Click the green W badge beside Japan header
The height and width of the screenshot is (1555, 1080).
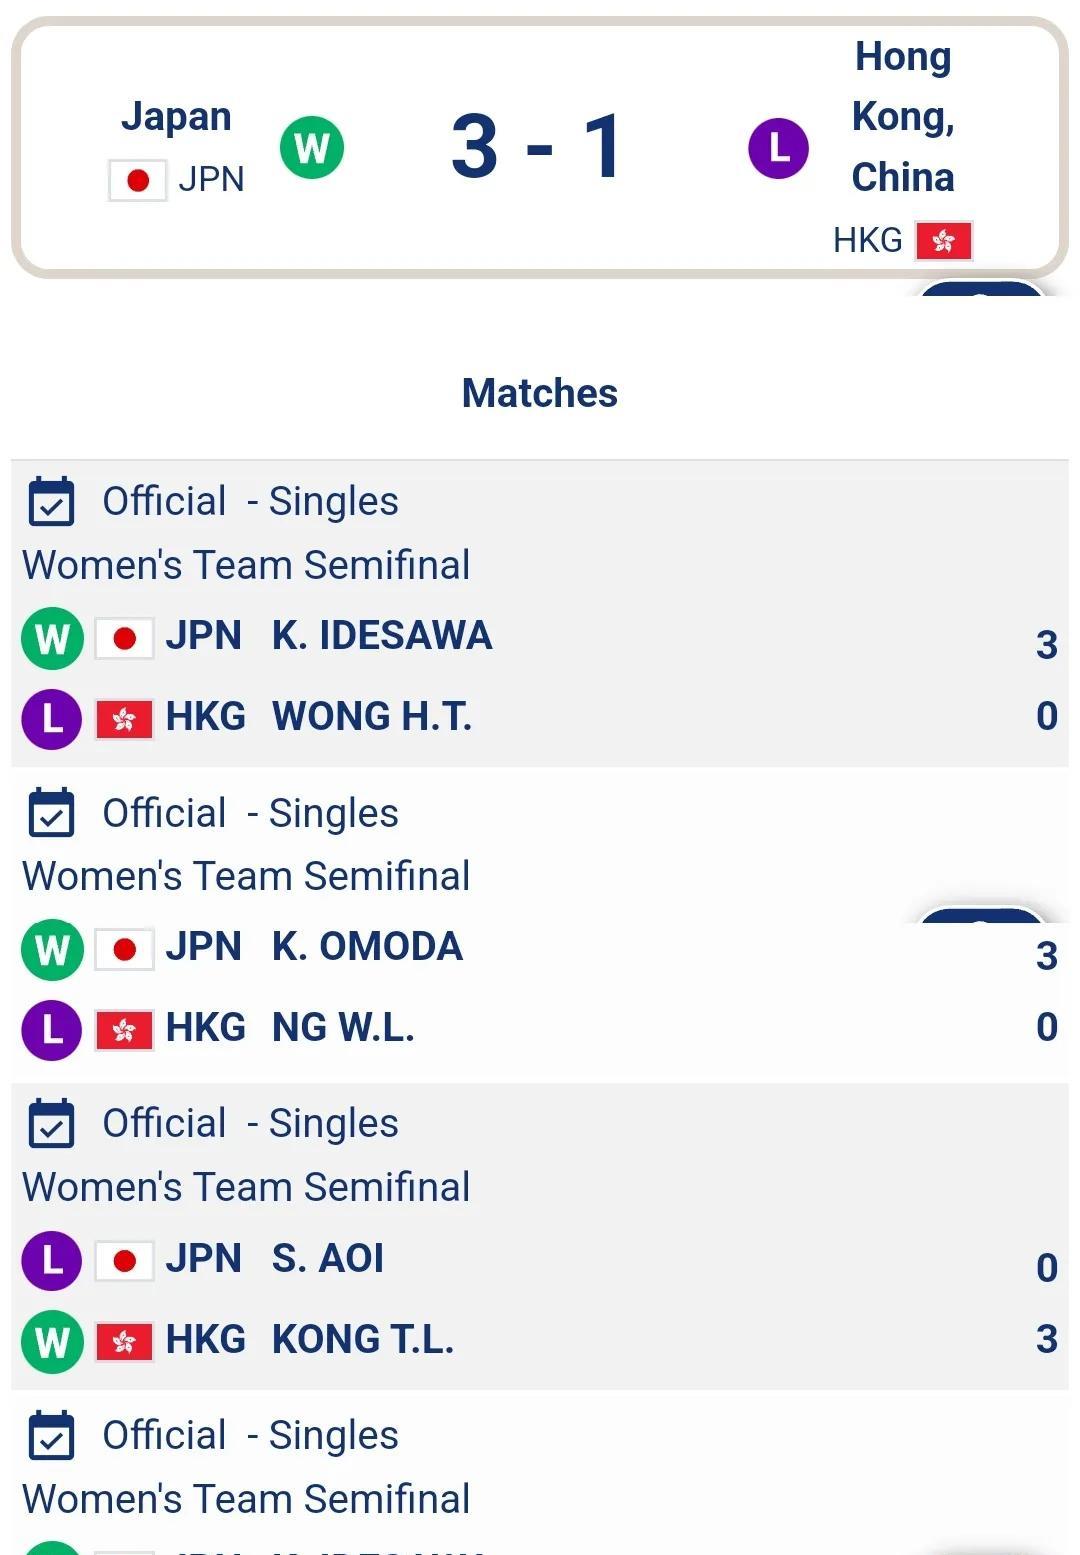point(312,148)
